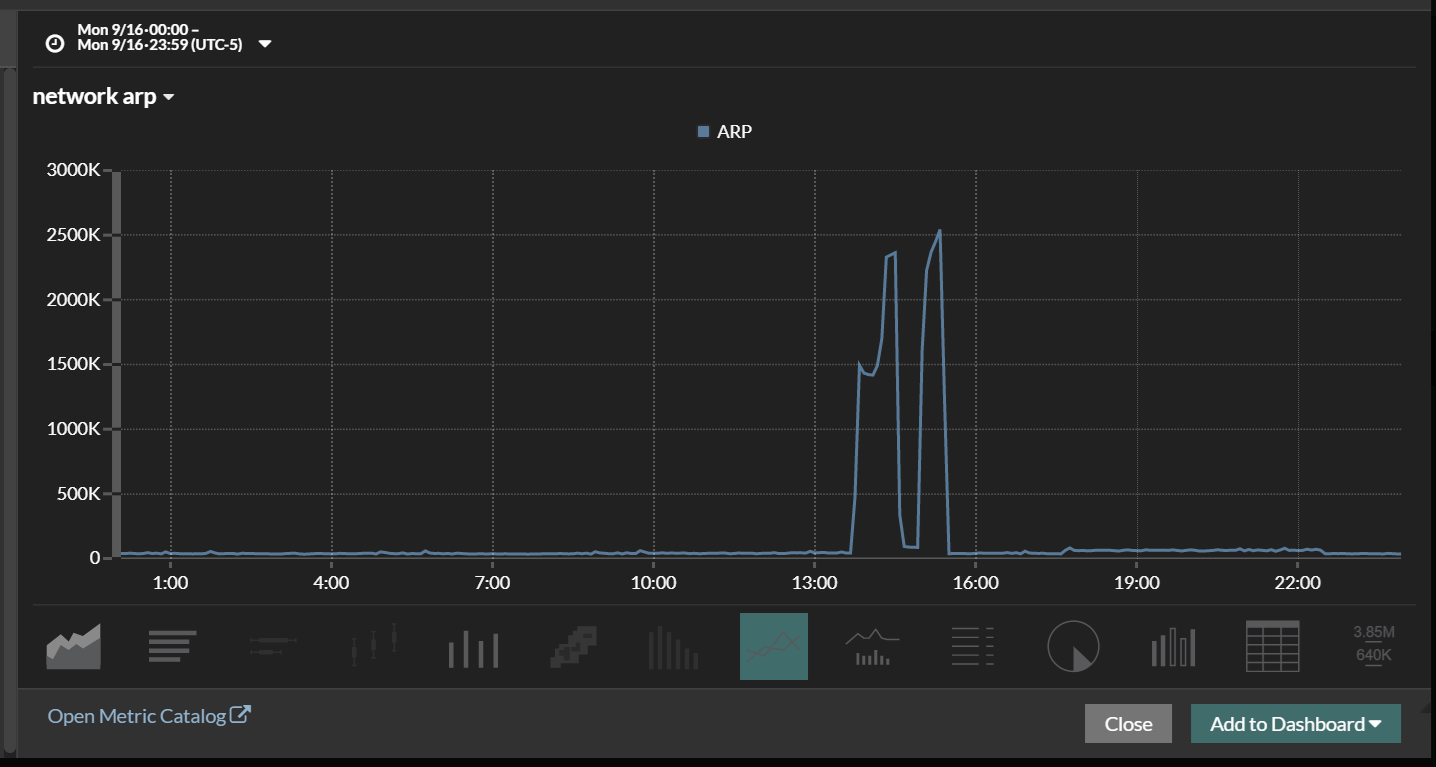
Task: Switch to the list chart type
Action: click(x=973, y=647)
